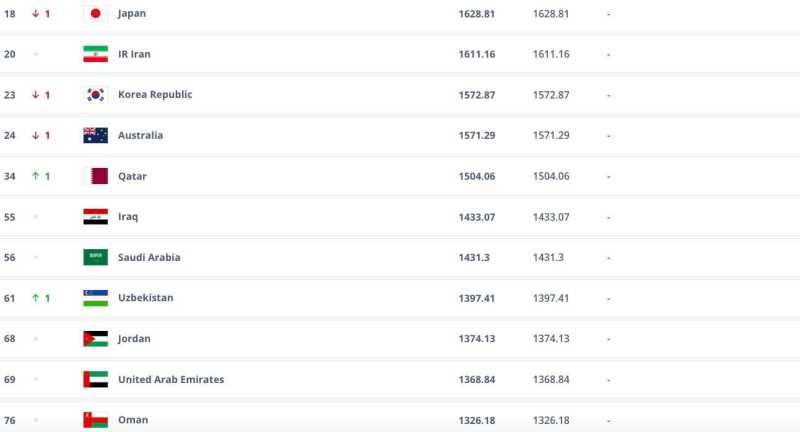Open the Japan team link
800x432 pixels.
(x=132, y=14)
